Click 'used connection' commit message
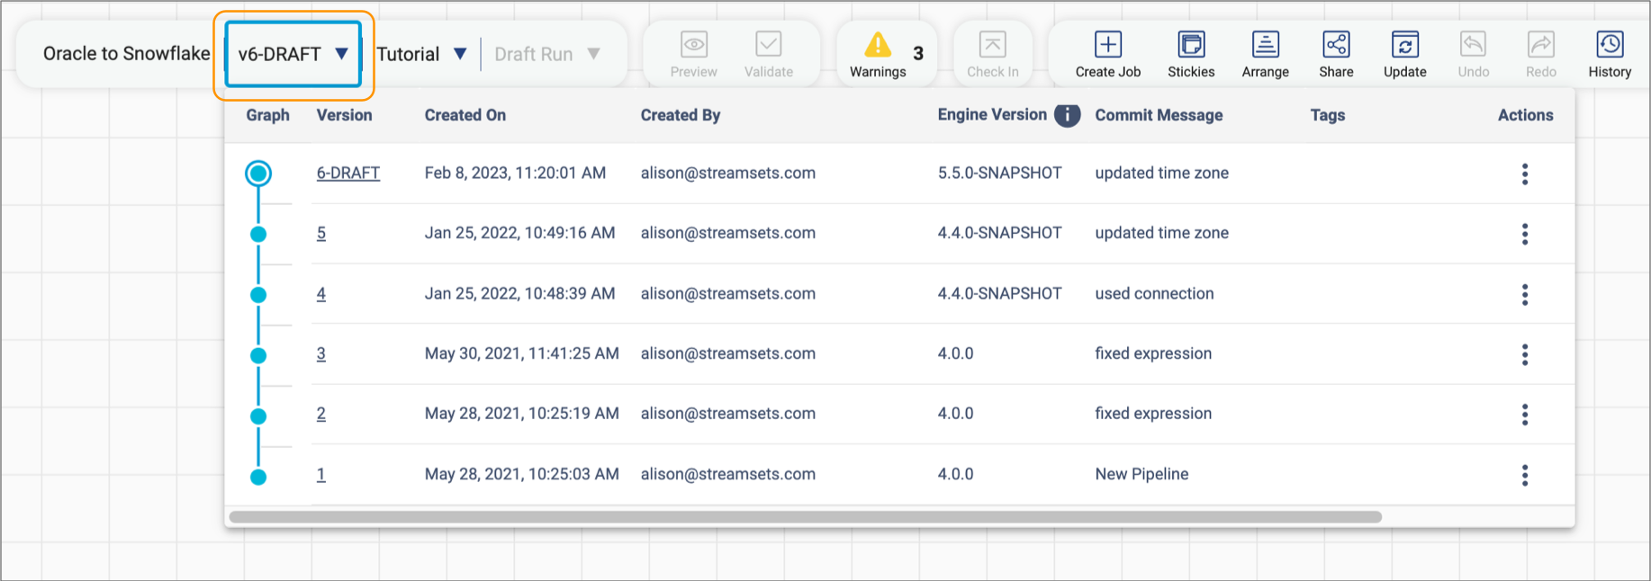1651x581 pixels. click(x=1154, y=293)
